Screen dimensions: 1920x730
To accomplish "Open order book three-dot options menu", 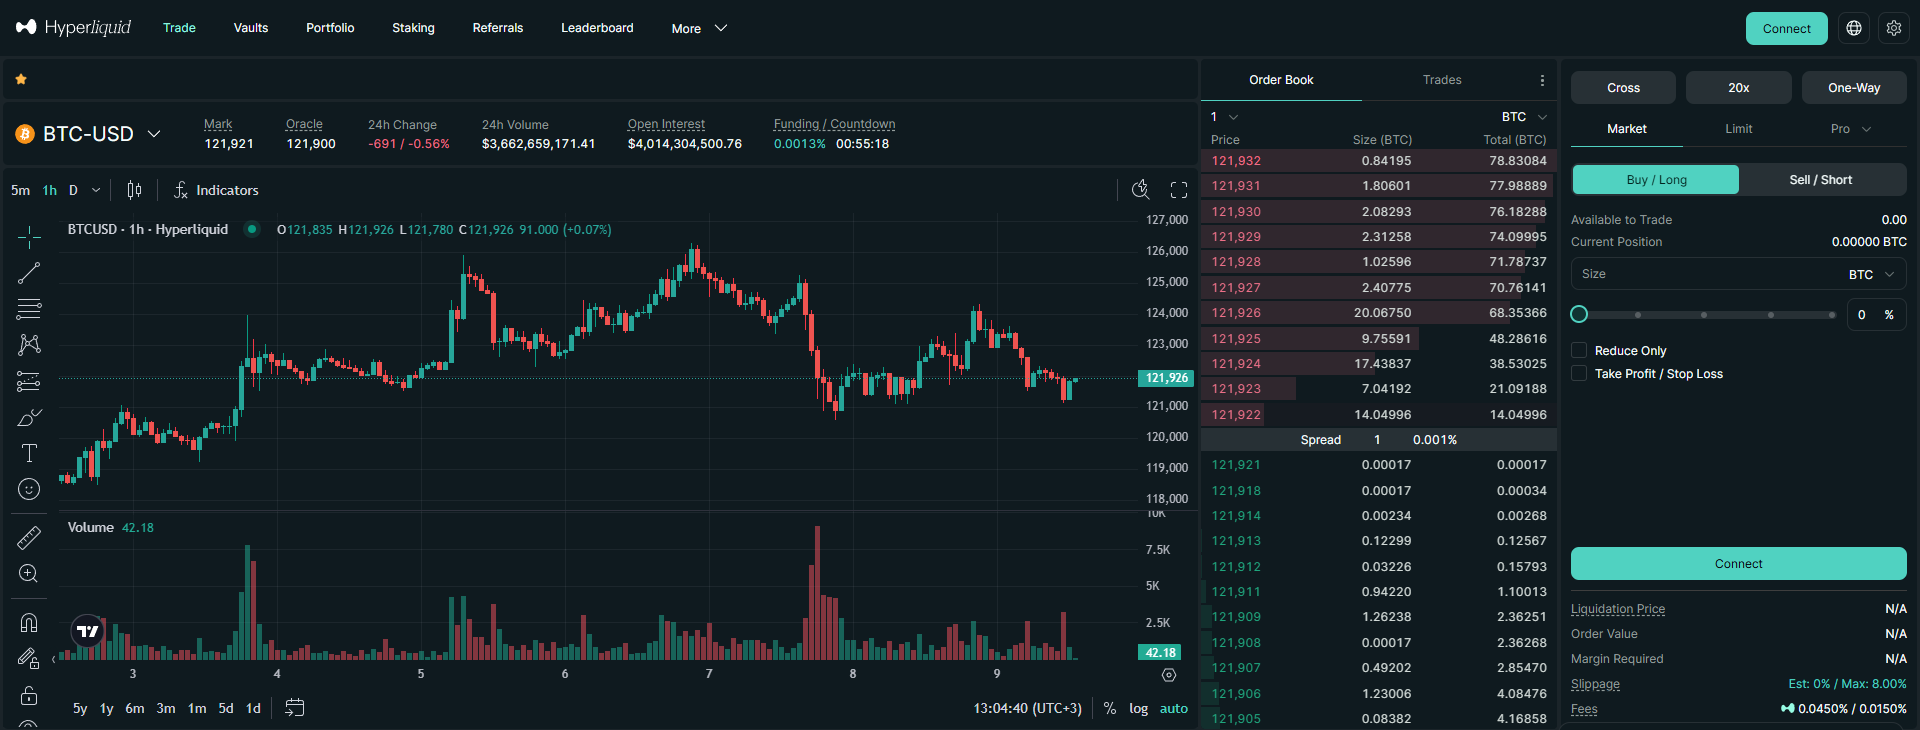I will 1542,80.
